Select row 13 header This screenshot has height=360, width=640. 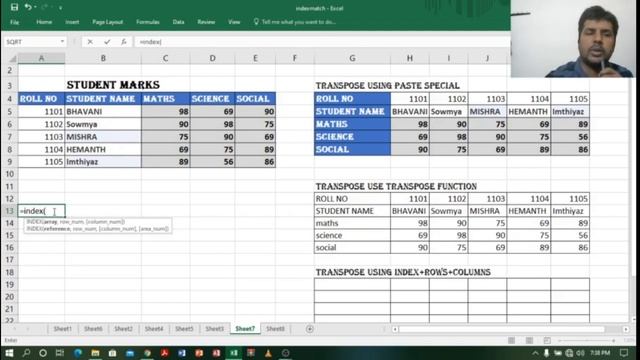pos(9,211)
